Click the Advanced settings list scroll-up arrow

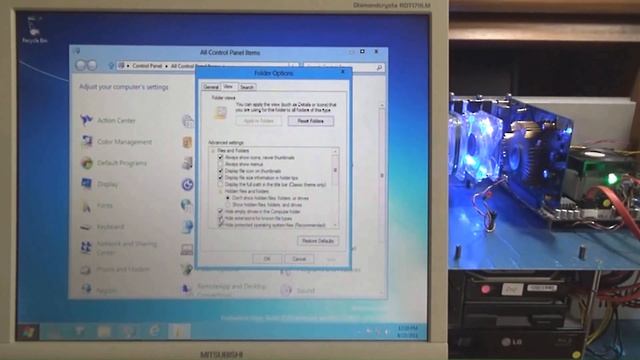pos(335,151)
